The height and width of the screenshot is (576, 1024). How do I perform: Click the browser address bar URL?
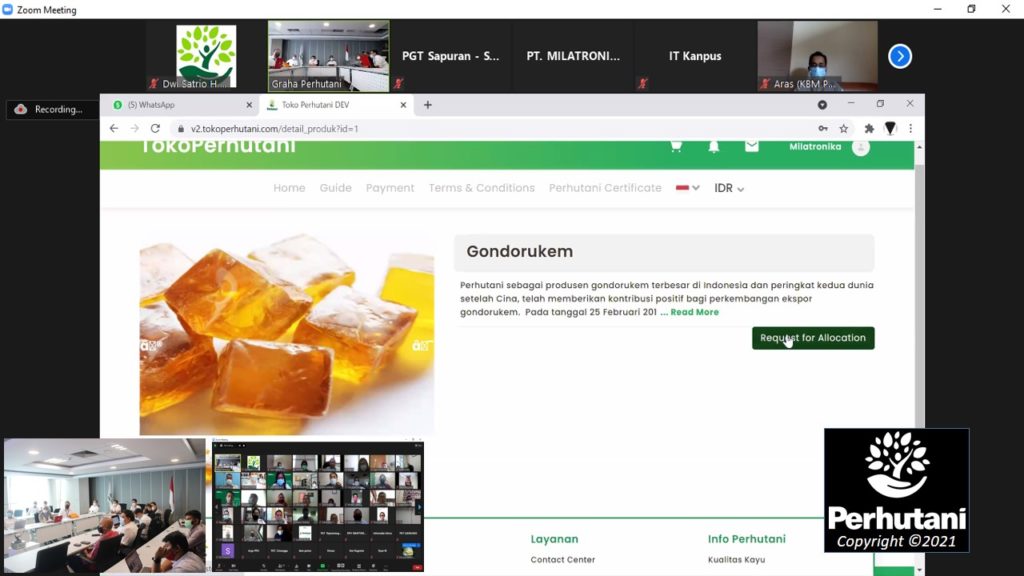tap(274, 129)
